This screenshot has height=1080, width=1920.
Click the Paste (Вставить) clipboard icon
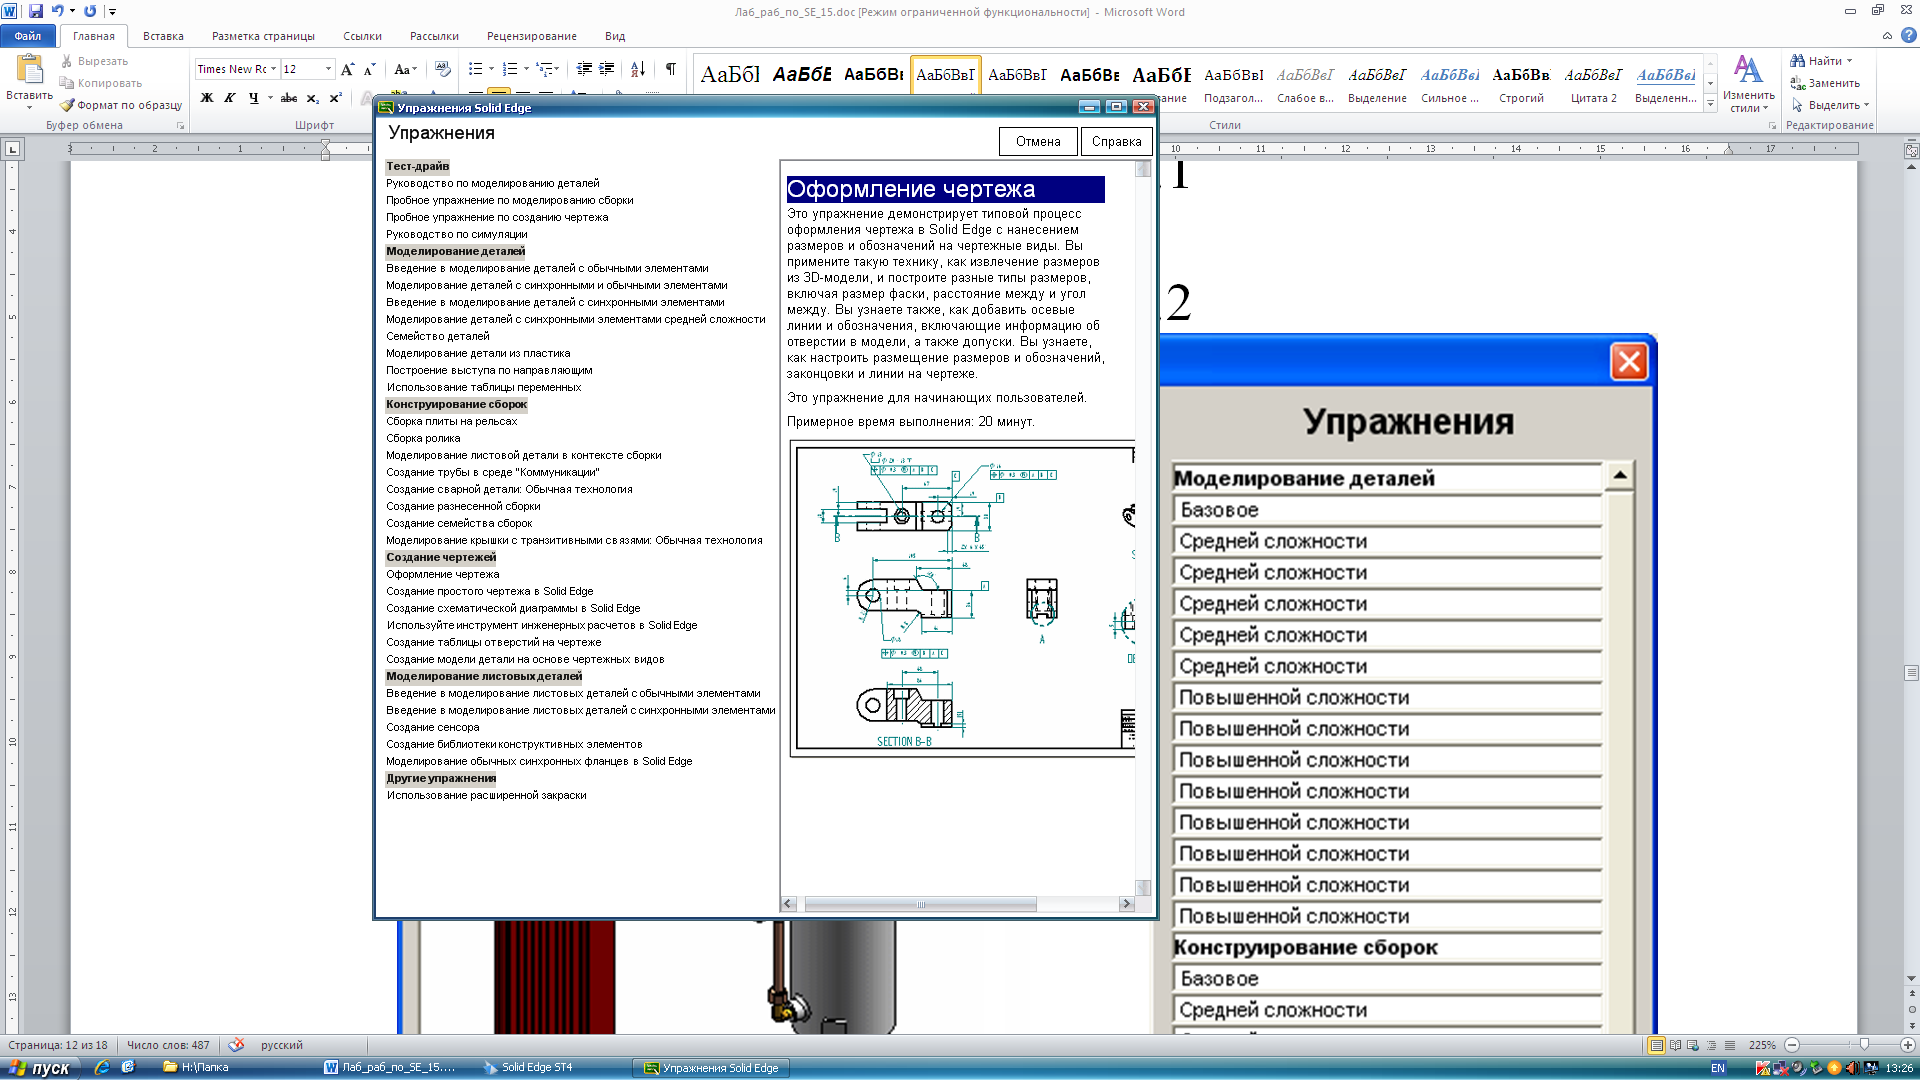[29, 69]
